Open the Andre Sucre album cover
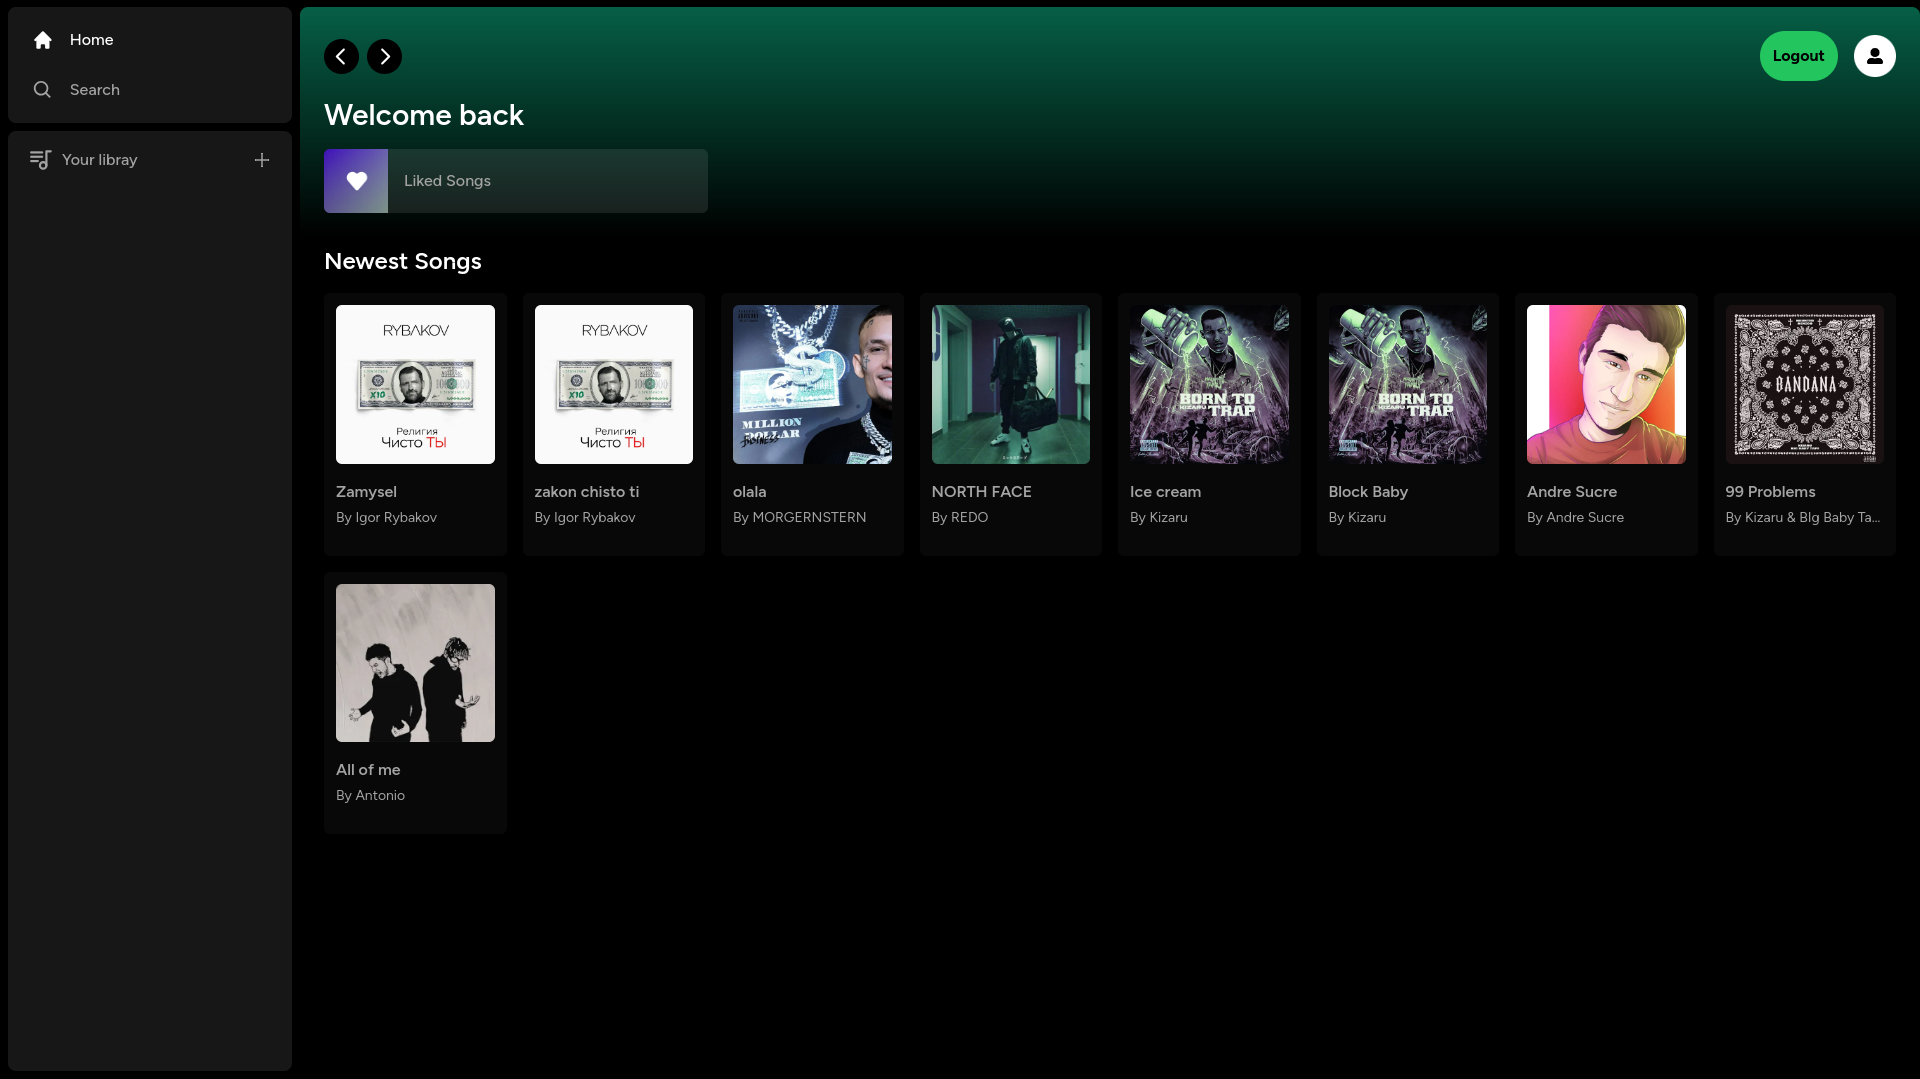 coord(1606,384)
